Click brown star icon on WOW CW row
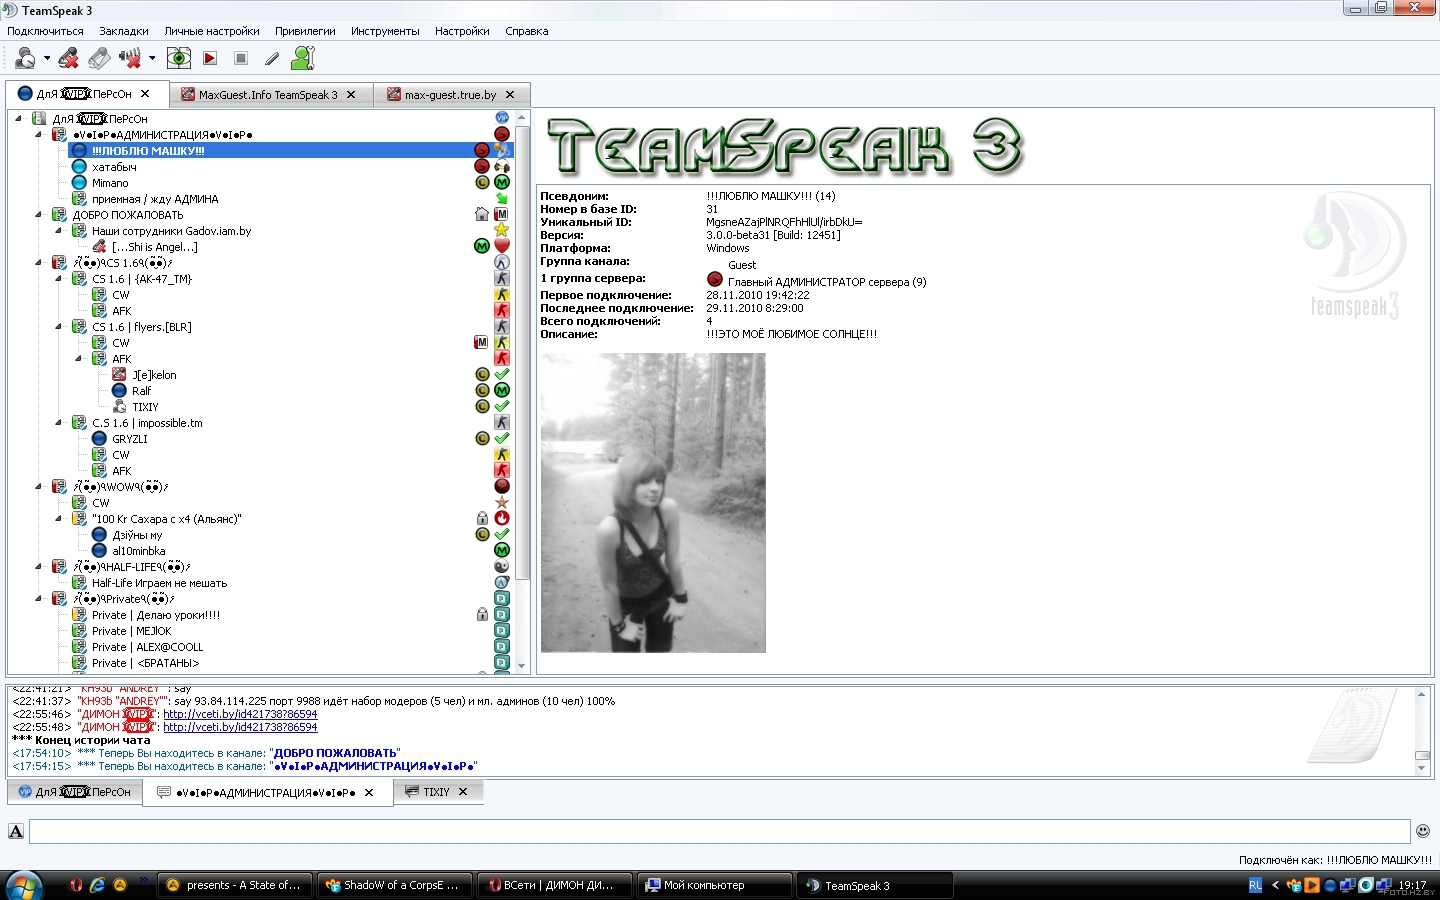Screen dimensions: 1440x900 502,502
